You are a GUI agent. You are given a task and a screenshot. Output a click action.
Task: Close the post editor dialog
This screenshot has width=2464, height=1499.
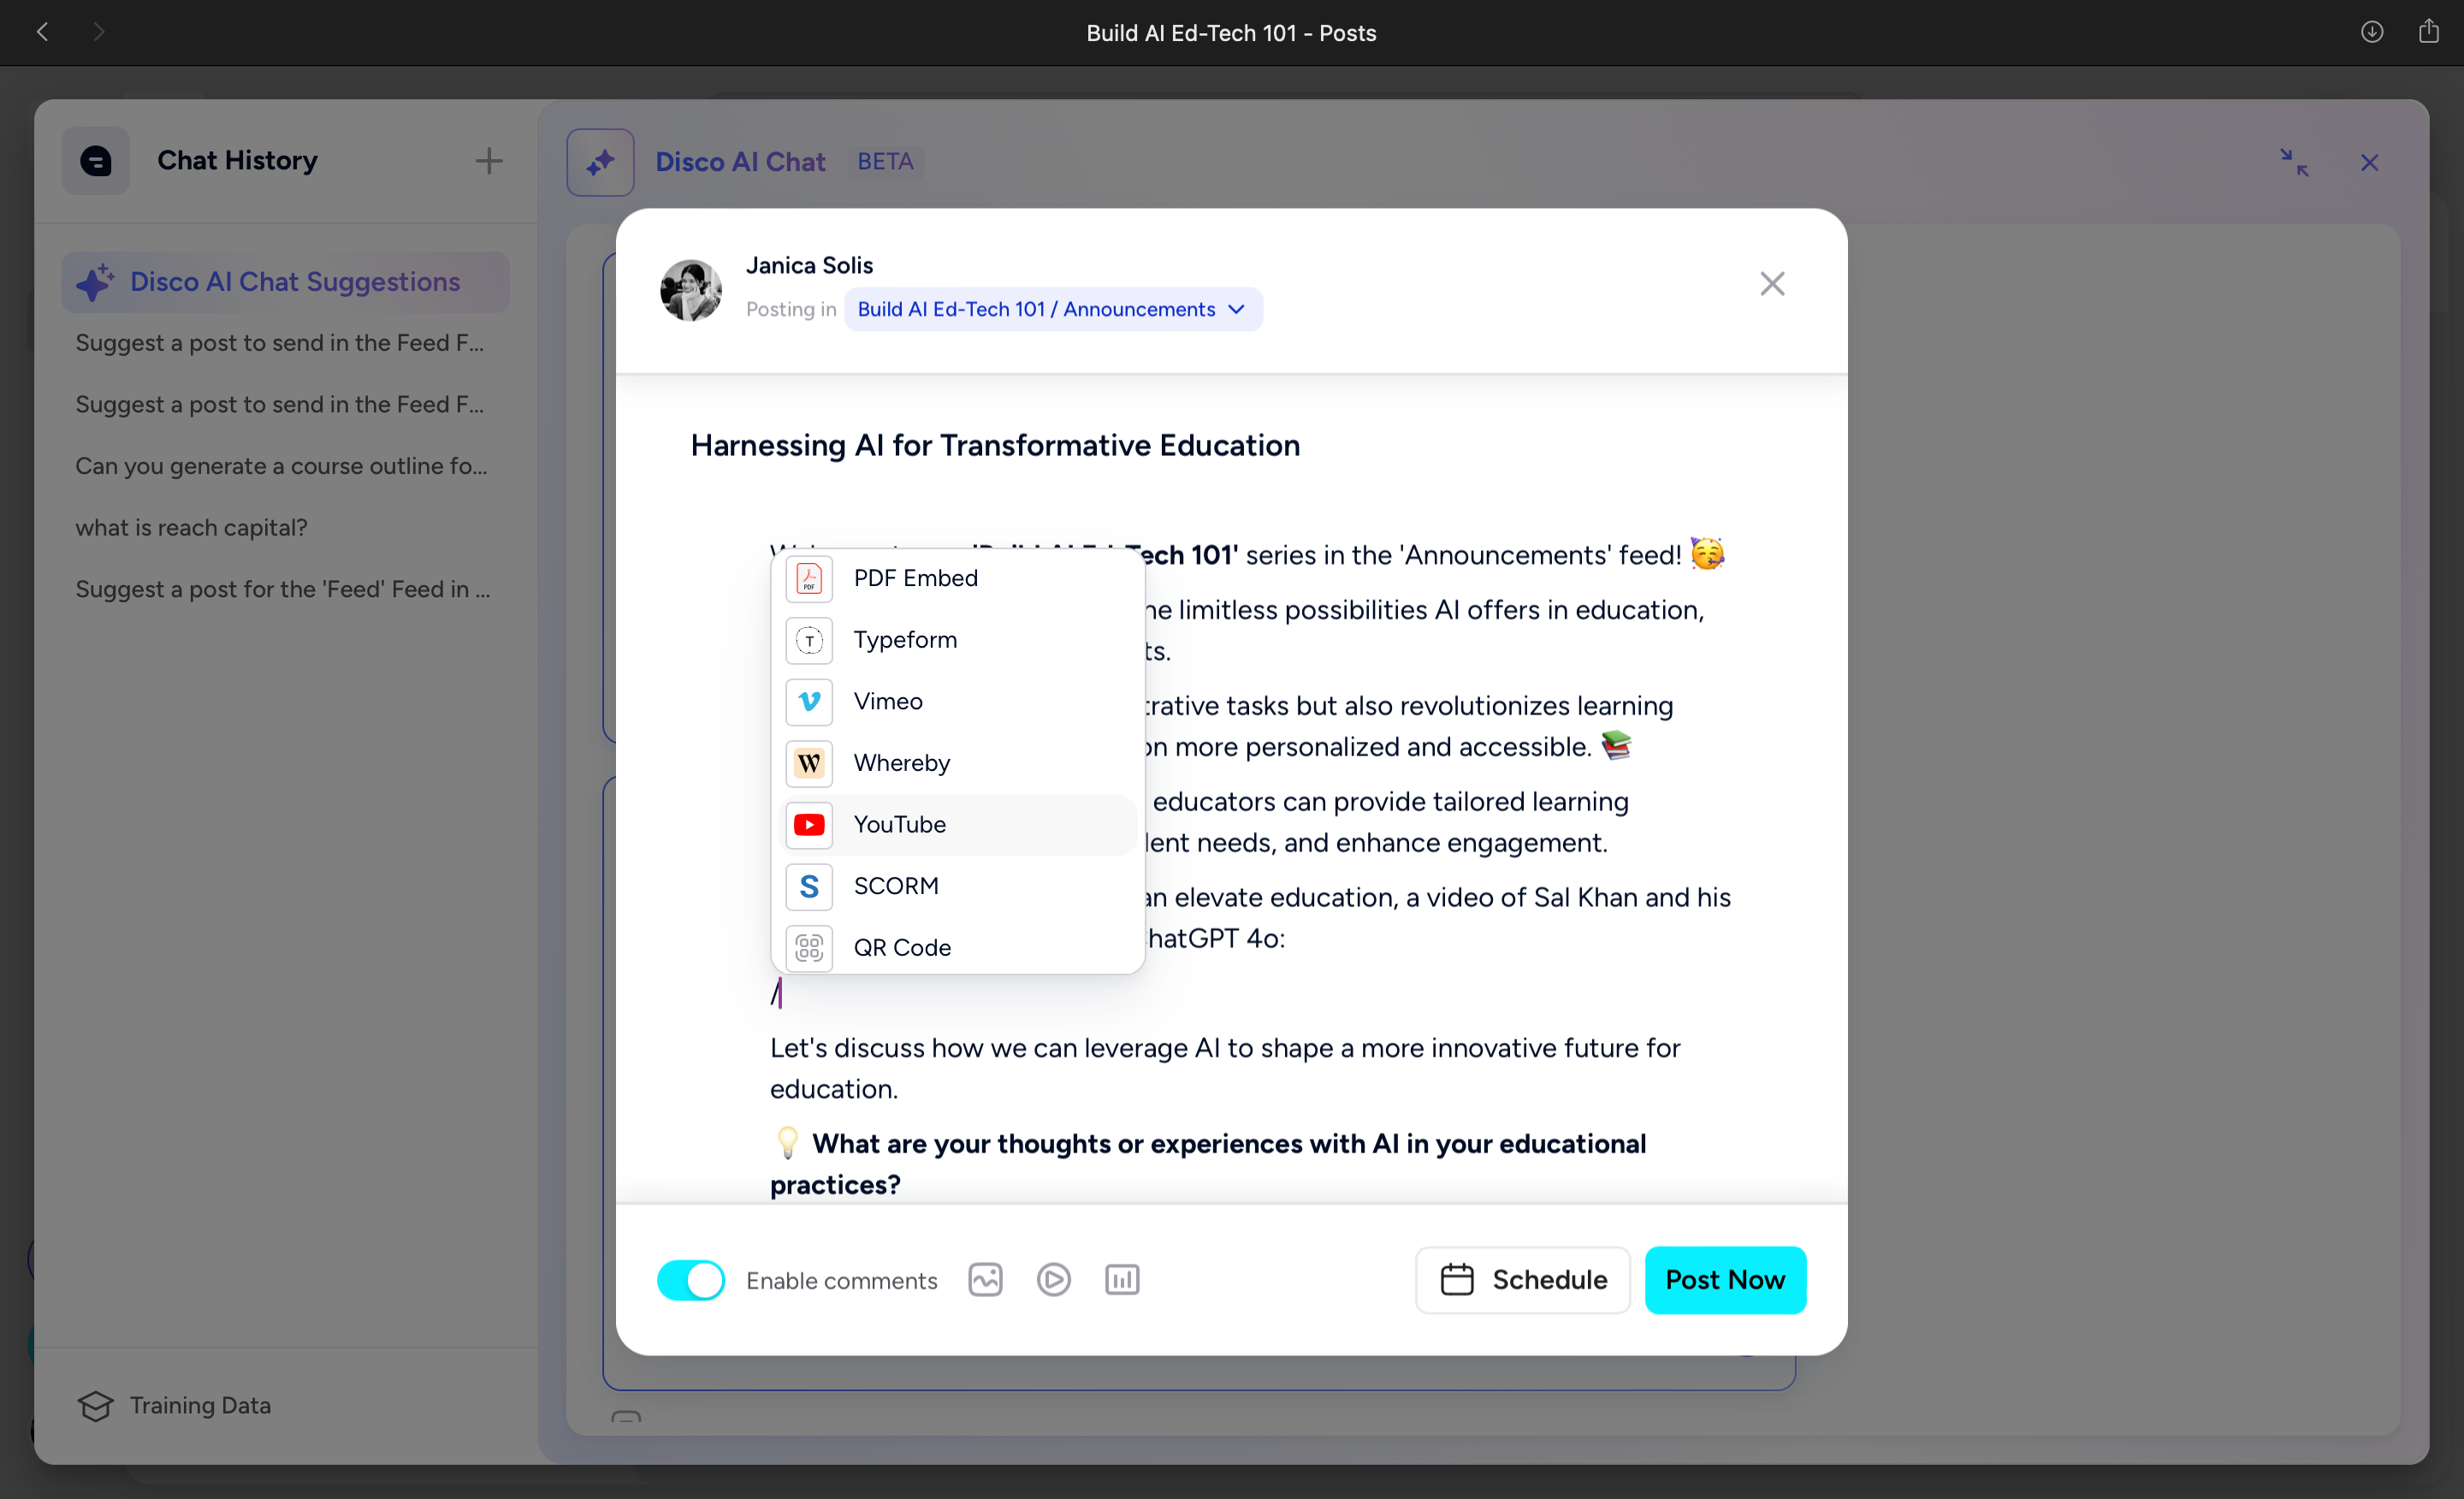pyautogui.click(x=1772, y=284)
